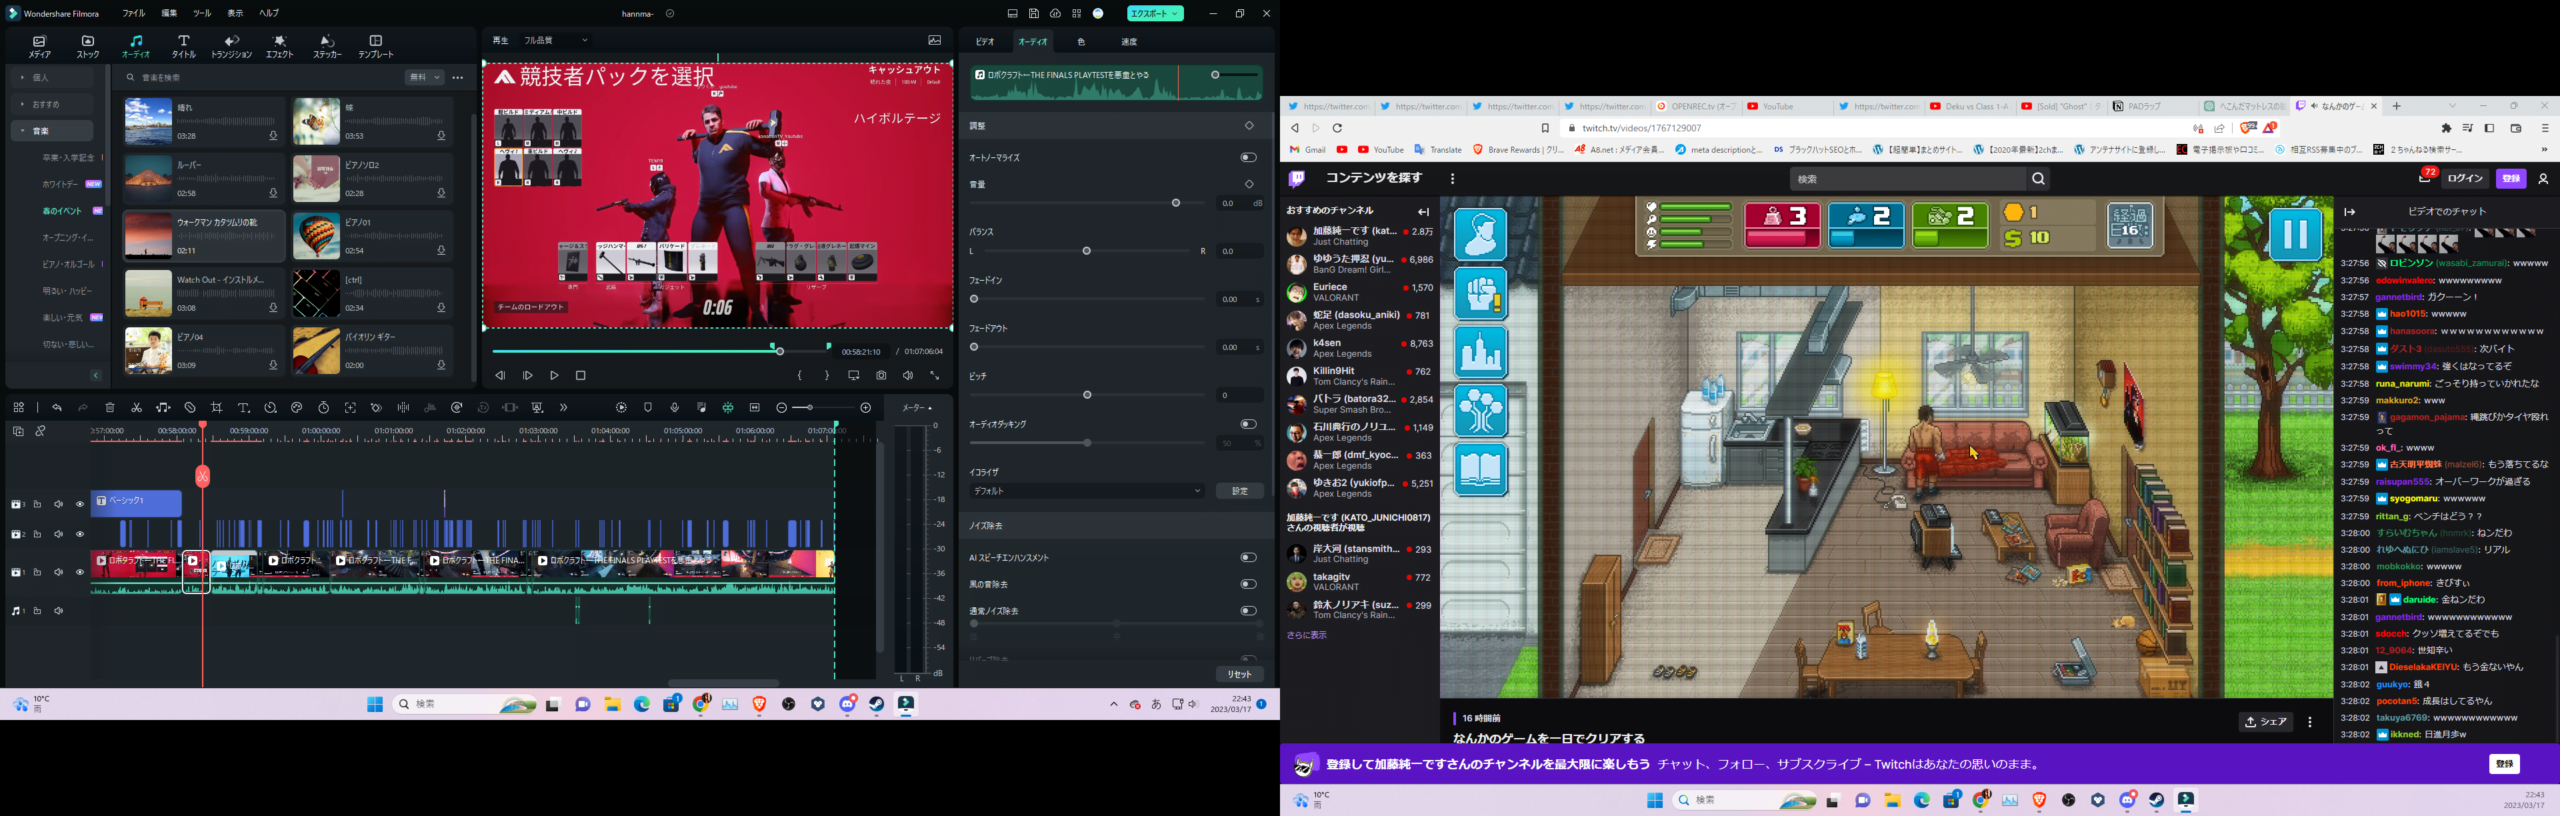Open the equalizer デフォルト preset dropdown
The height and width of the screenshot is (816, 2560).
click(1087, 491)
